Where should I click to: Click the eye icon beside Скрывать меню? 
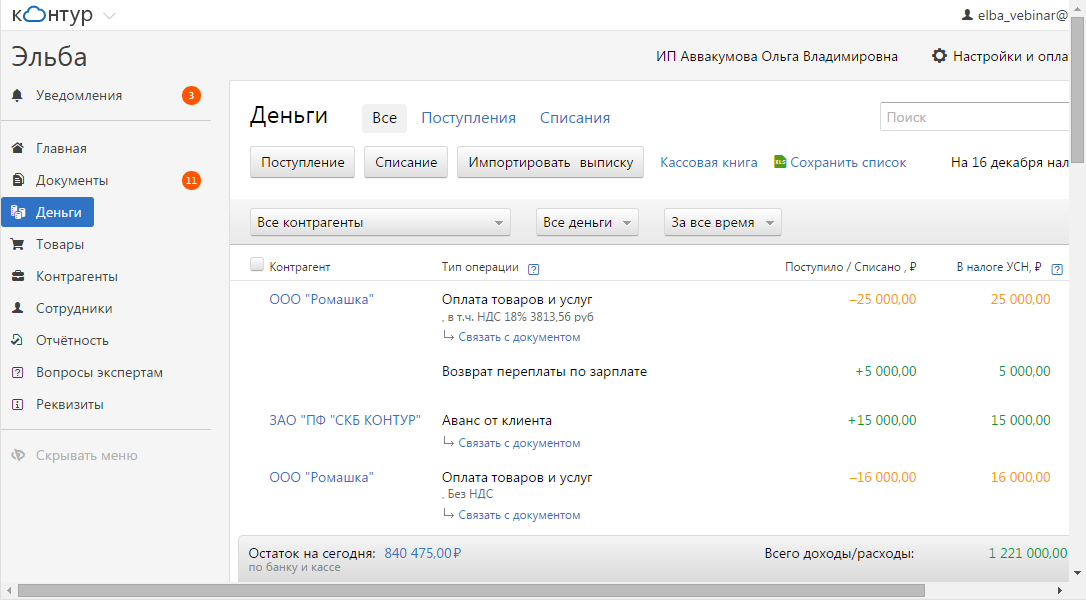pos(18,455)
